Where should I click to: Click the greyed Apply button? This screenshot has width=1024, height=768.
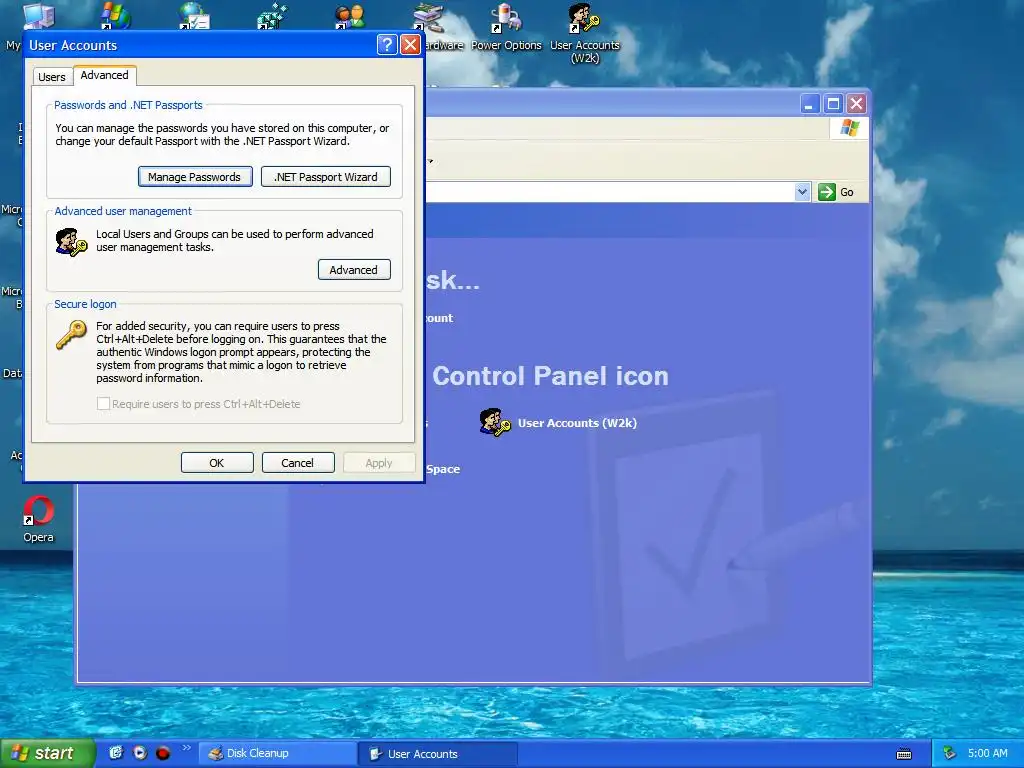(379, 462)
